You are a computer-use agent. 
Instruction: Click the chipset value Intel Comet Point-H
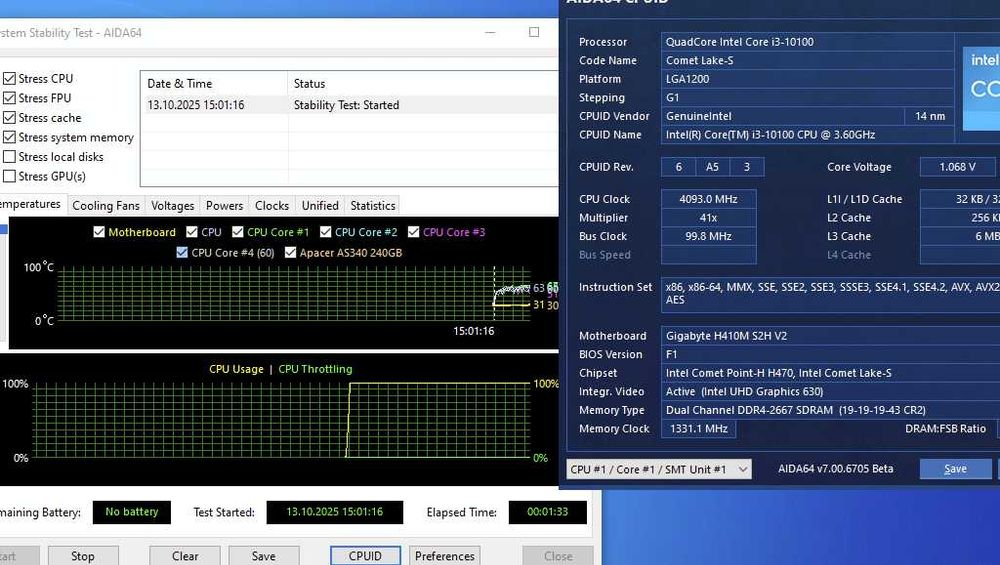tap(830, 373)
